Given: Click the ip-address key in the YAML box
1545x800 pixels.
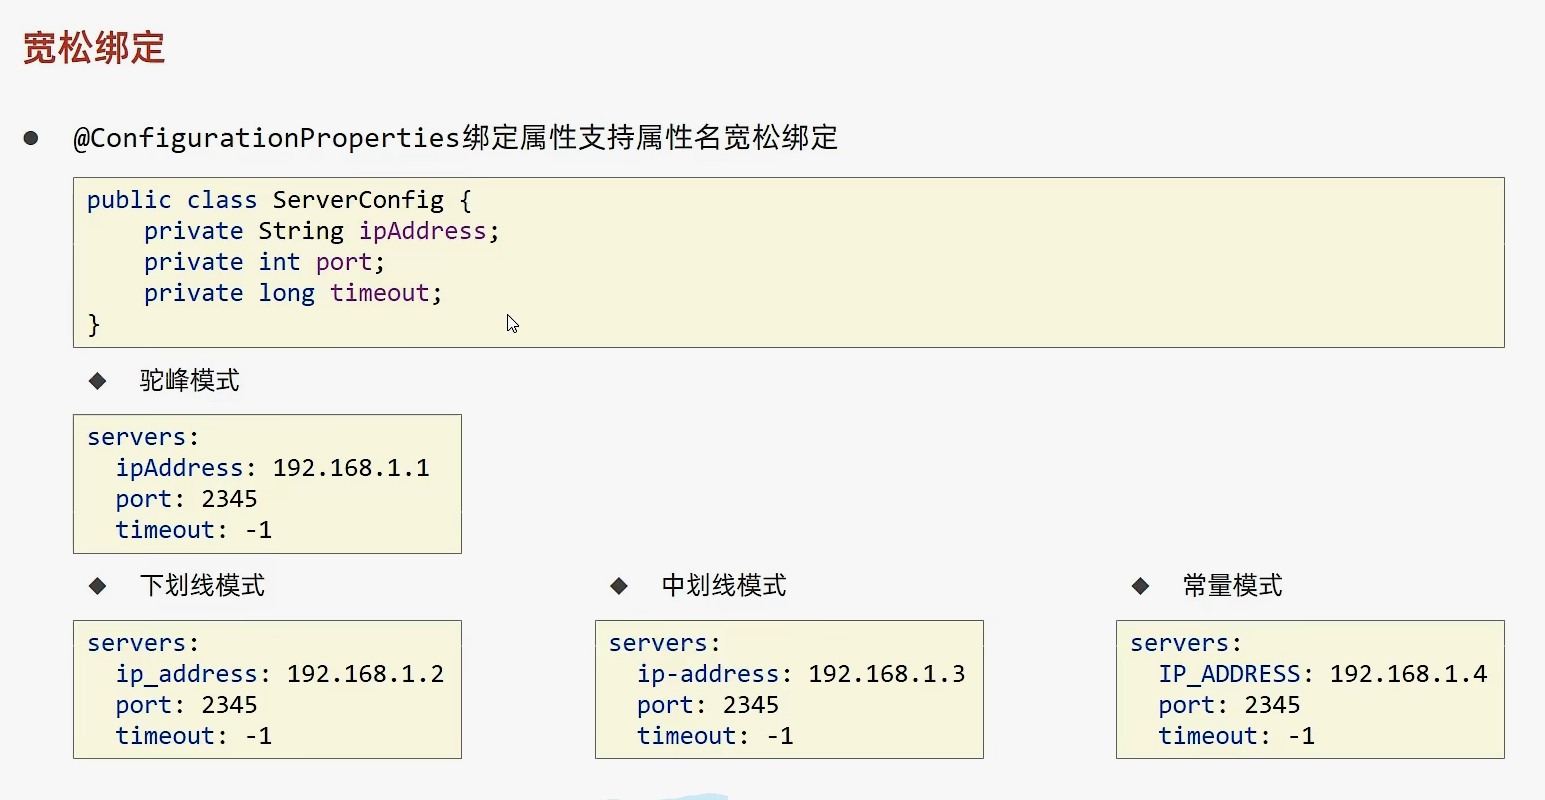Looking at the screenshot, I should pyautogui.click(x=708, y=674).
